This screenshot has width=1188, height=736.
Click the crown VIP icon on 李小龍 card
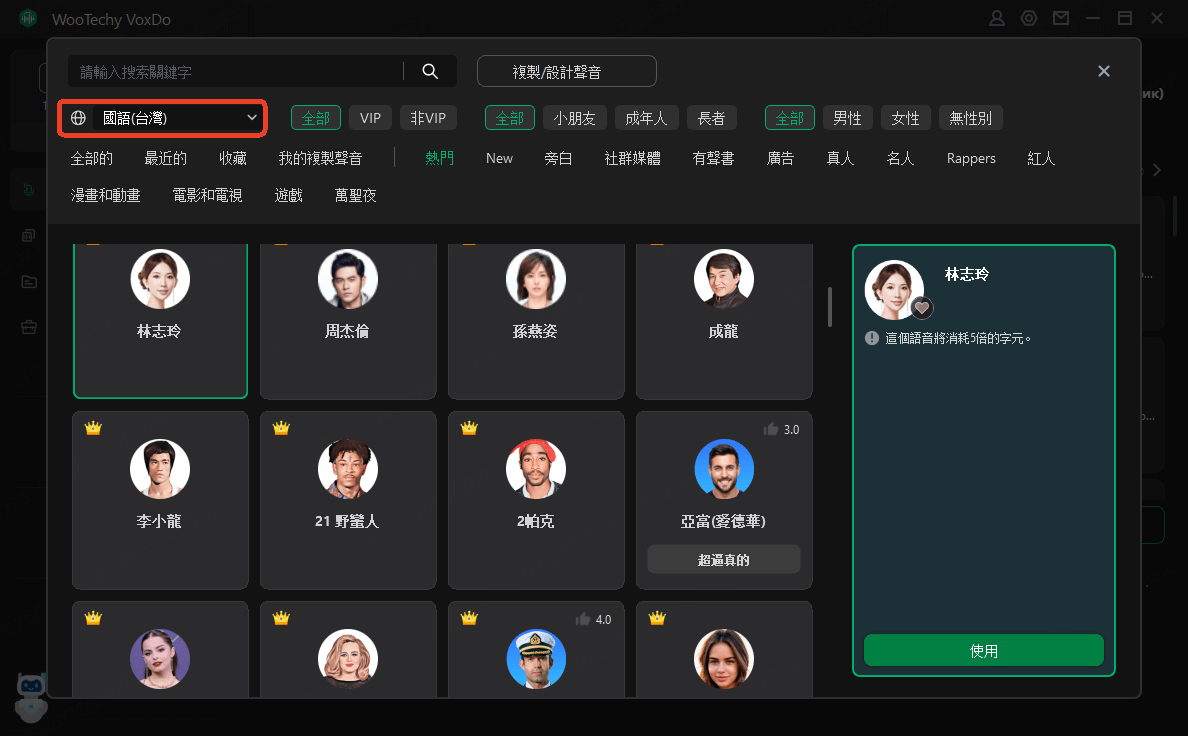tap(93, 428)
